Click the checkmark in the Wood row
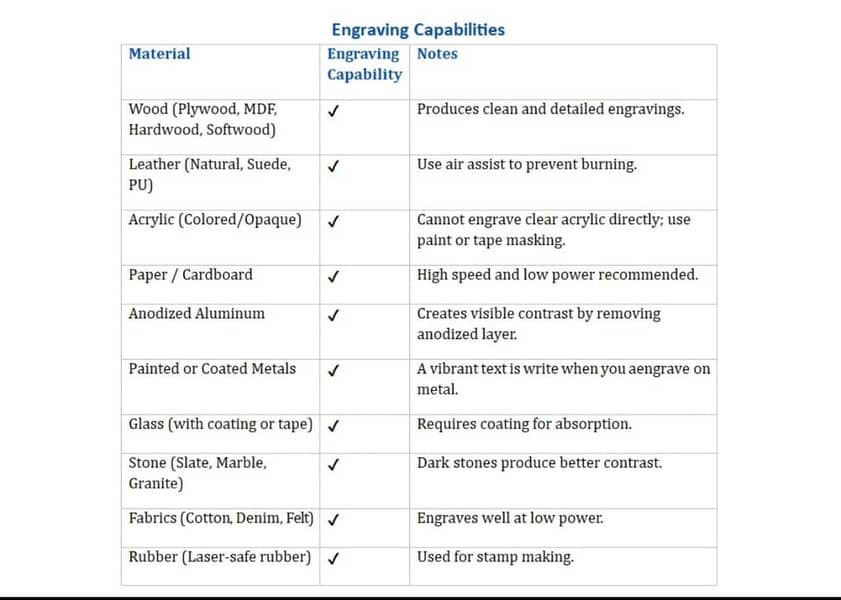This screenshot has height=600, width=841. 333,110
